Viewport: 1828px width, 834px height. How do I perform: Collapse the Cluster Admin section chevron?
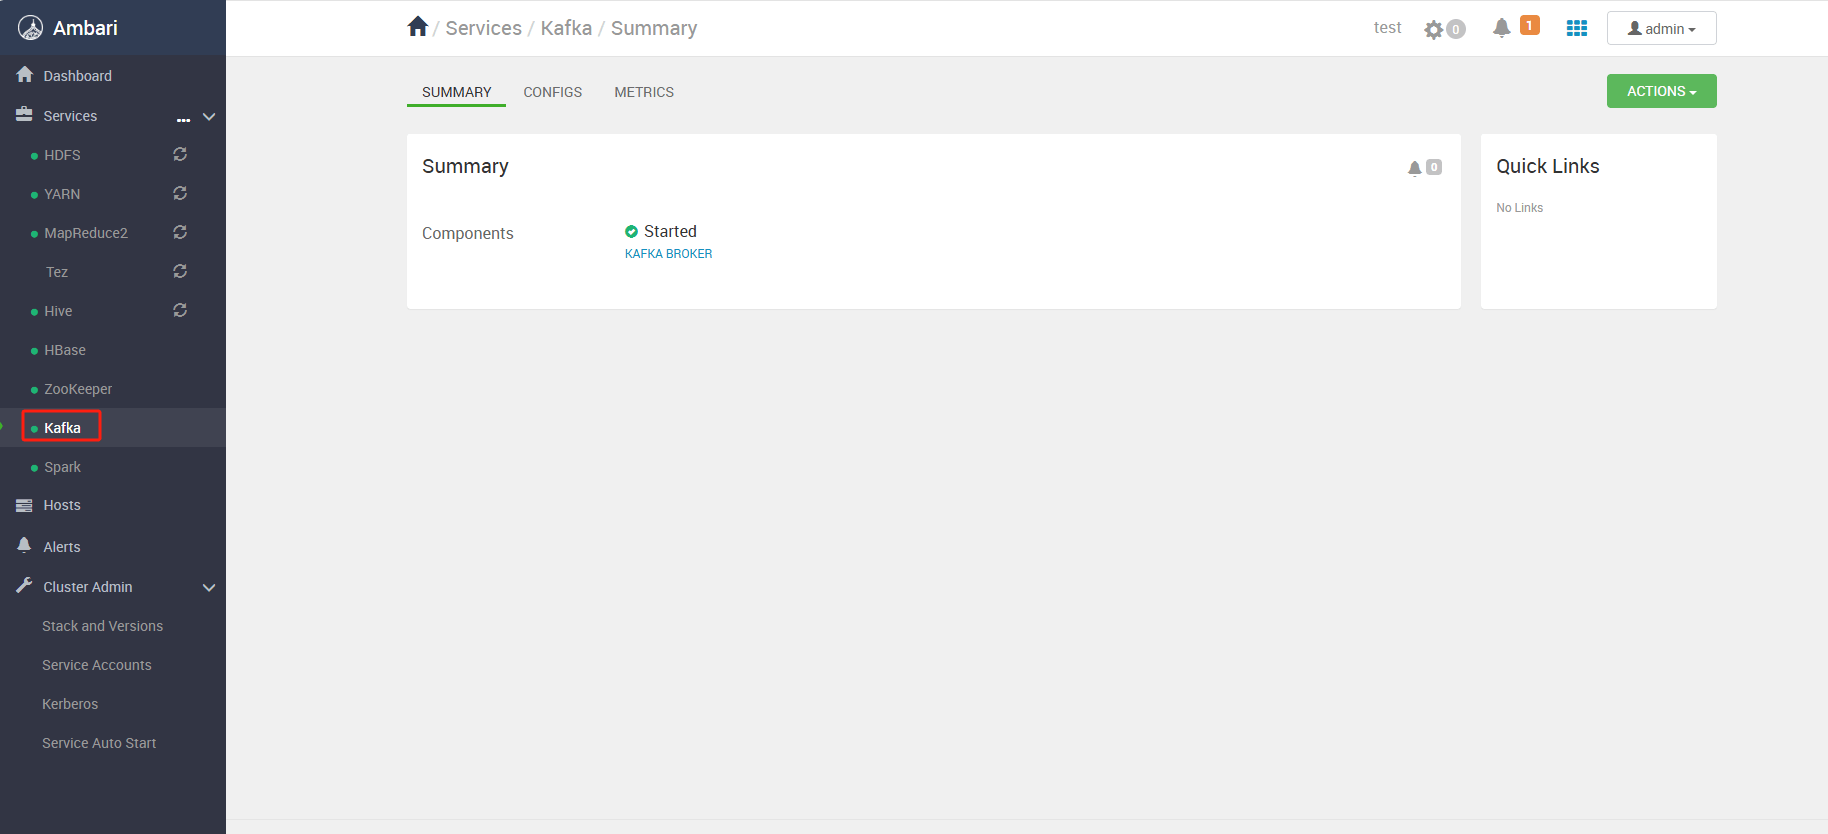(209, 588)
